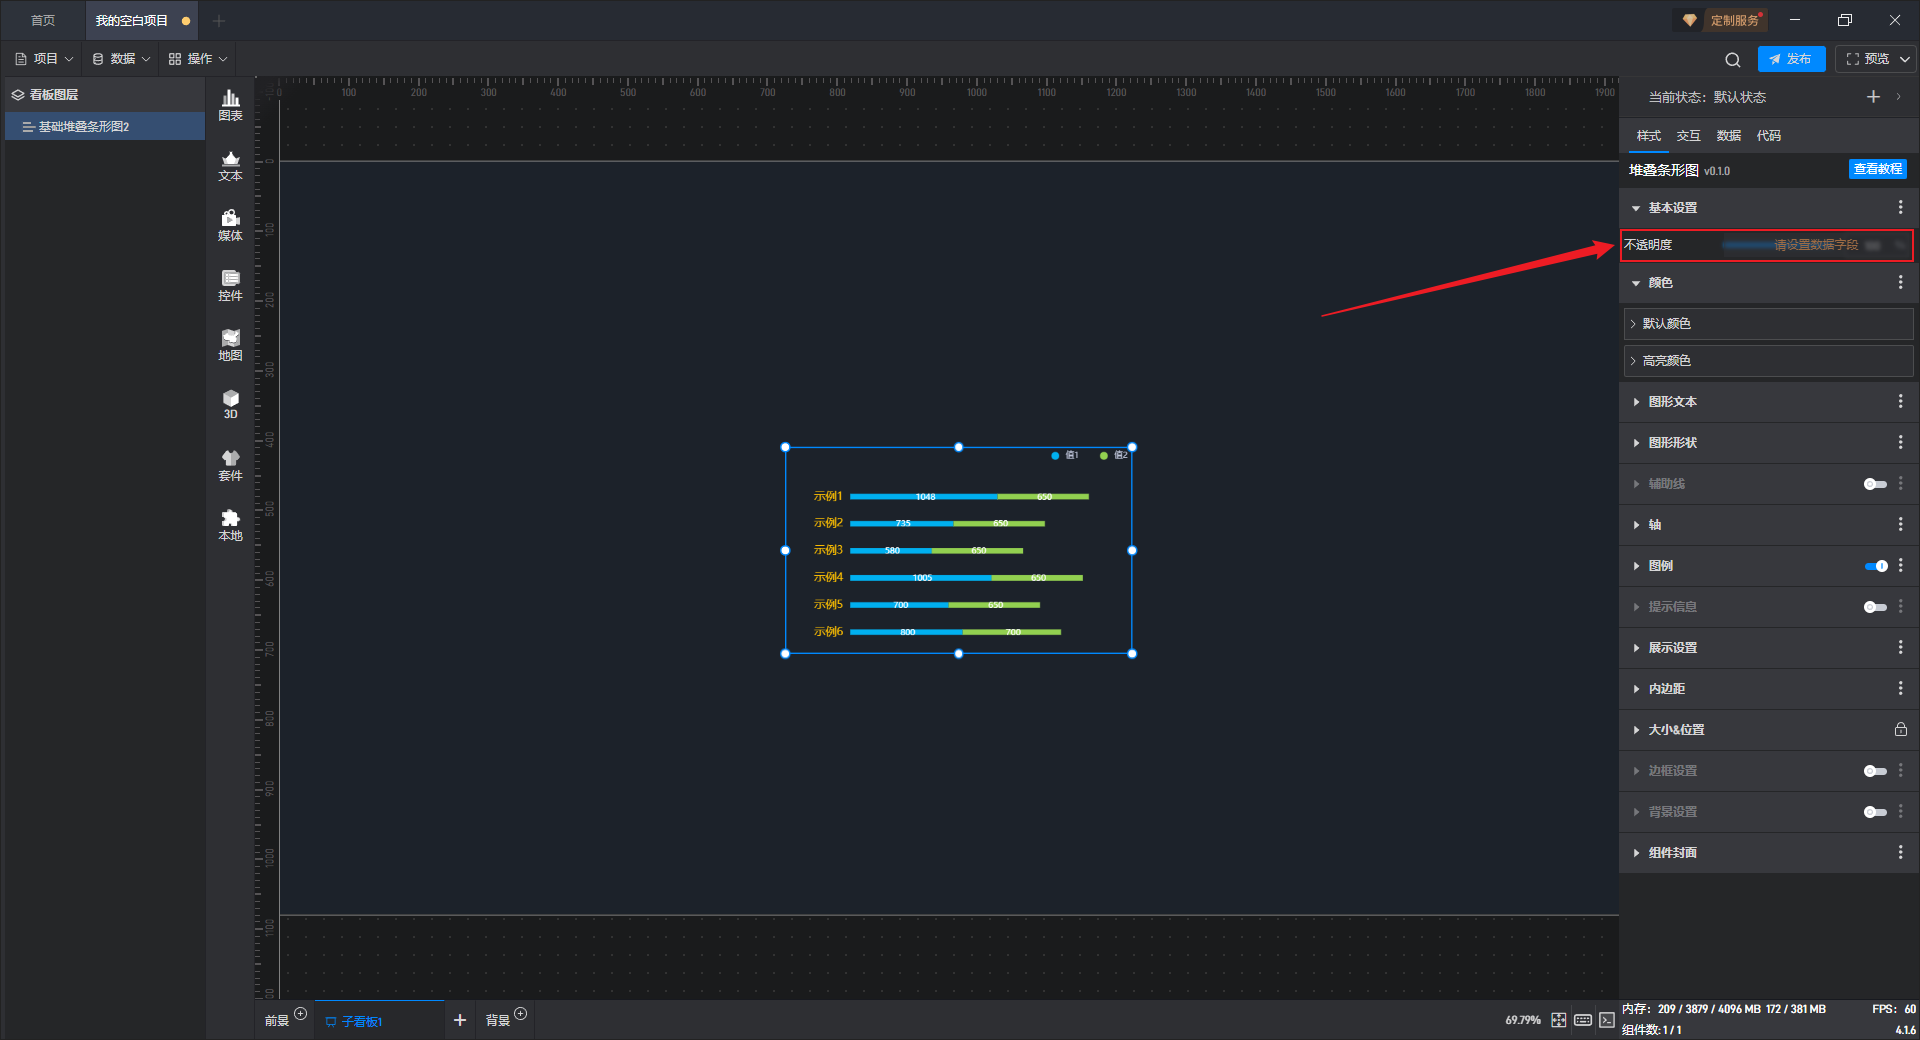
Task: Expand the 内边距 section
Action: (x=1636, y=689)
